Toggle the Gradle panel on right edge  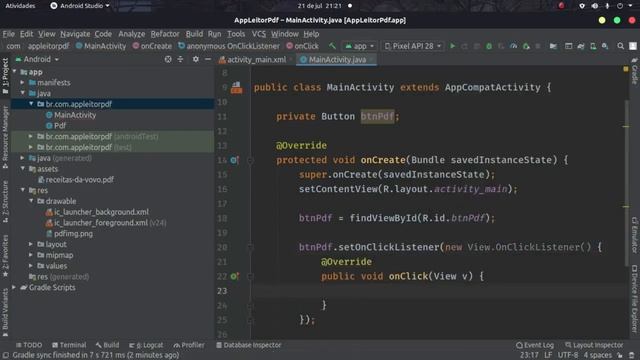tap(635, 70)
